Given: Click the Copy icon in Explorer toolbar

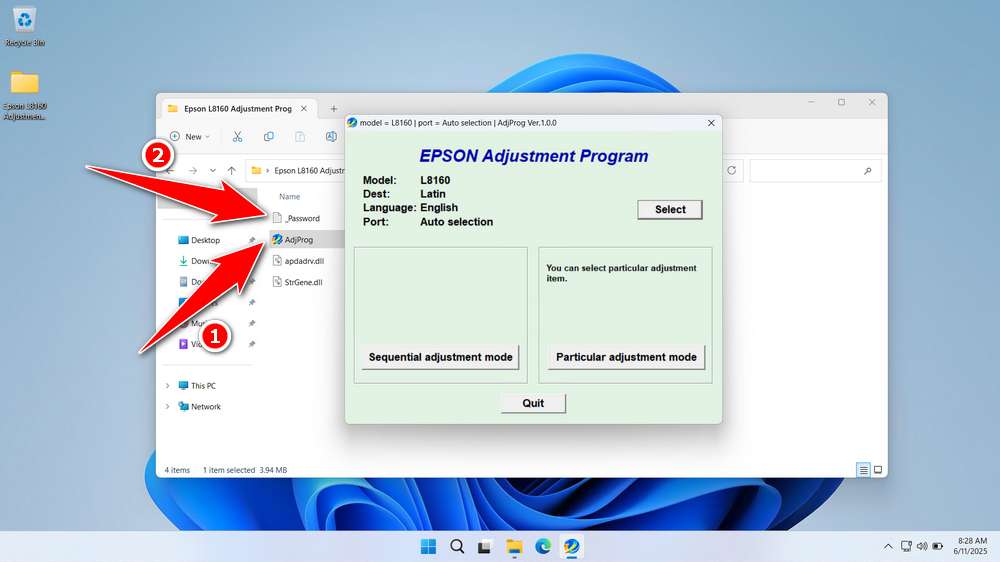Looking at the screenshot, I should click(268, 137).
